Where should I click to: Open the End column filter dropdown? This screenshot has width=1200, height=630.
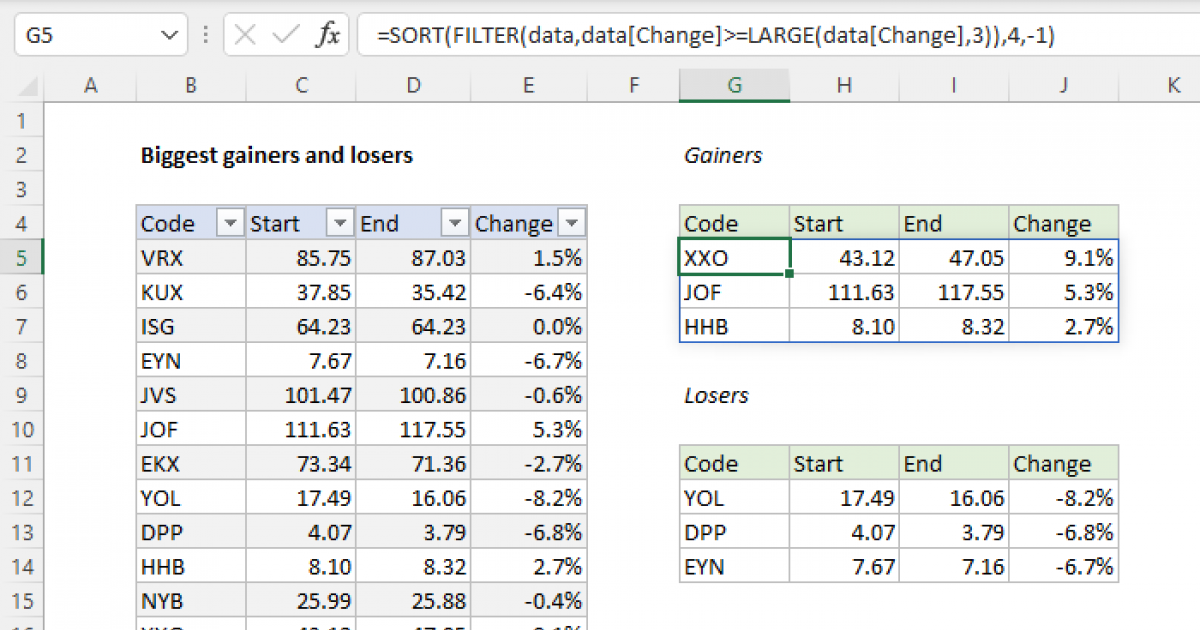[x=455, y=222]
